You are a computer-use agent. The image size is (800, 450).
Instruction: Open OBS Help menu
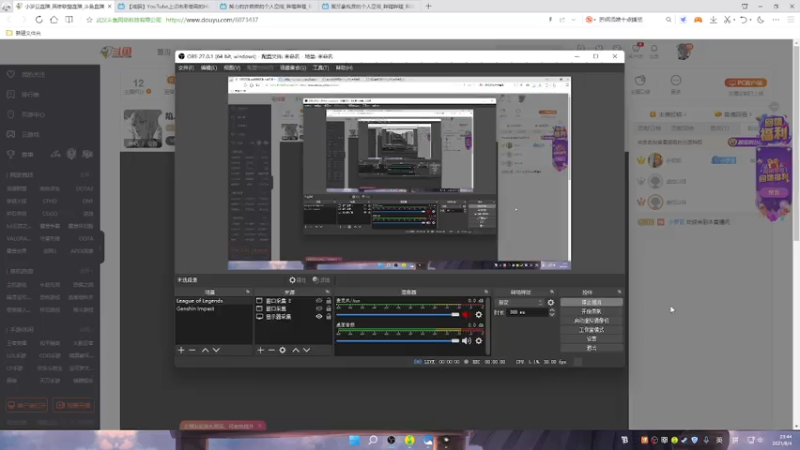tap(344, 67)
